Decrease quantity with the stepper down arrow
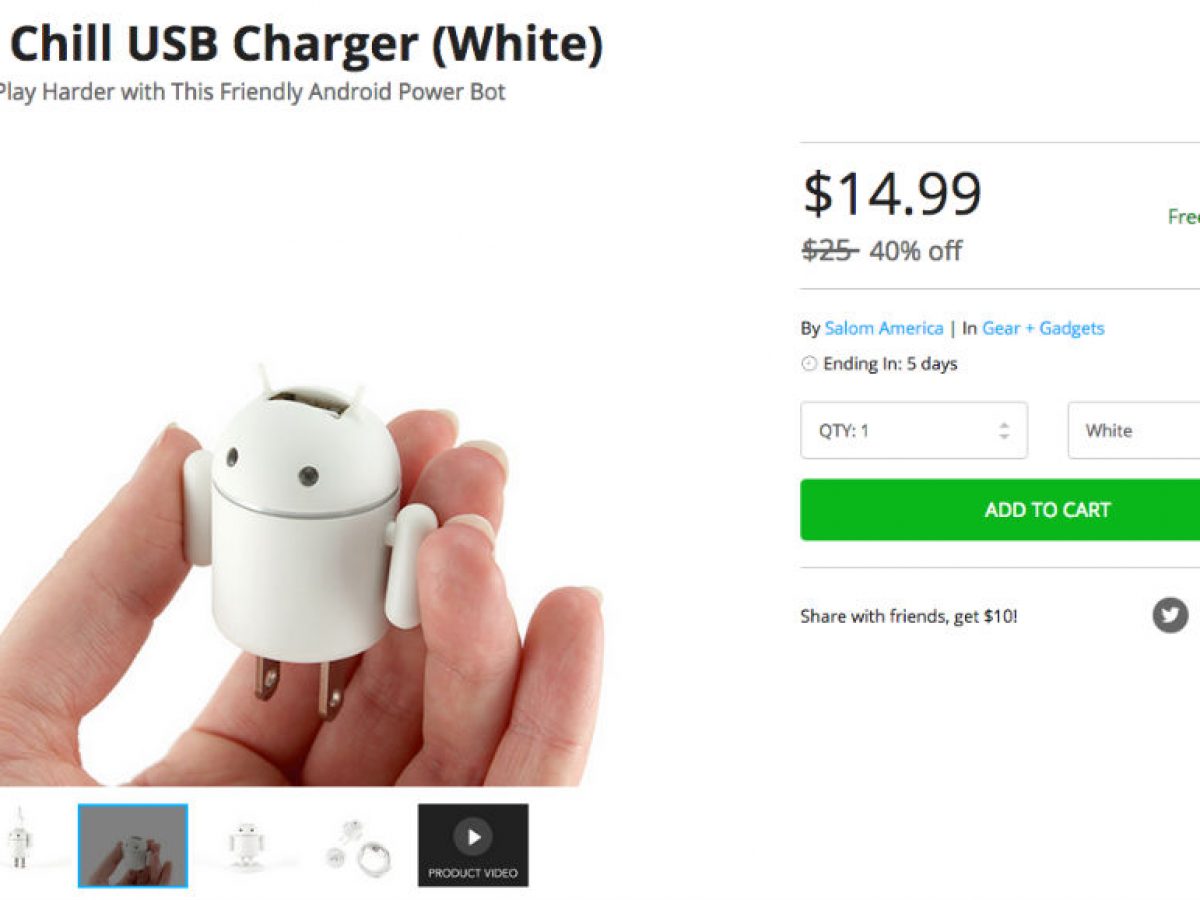 tap(1003, 437)
